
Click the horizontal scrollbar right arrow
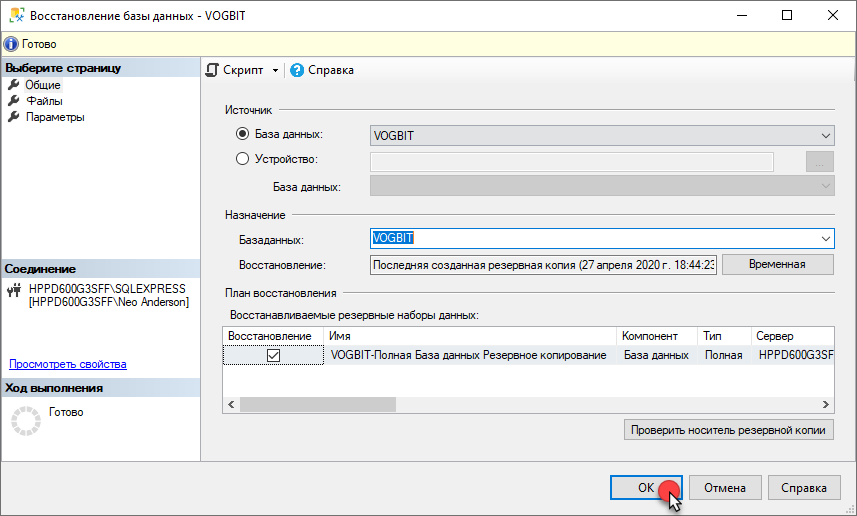pos(825,404)
